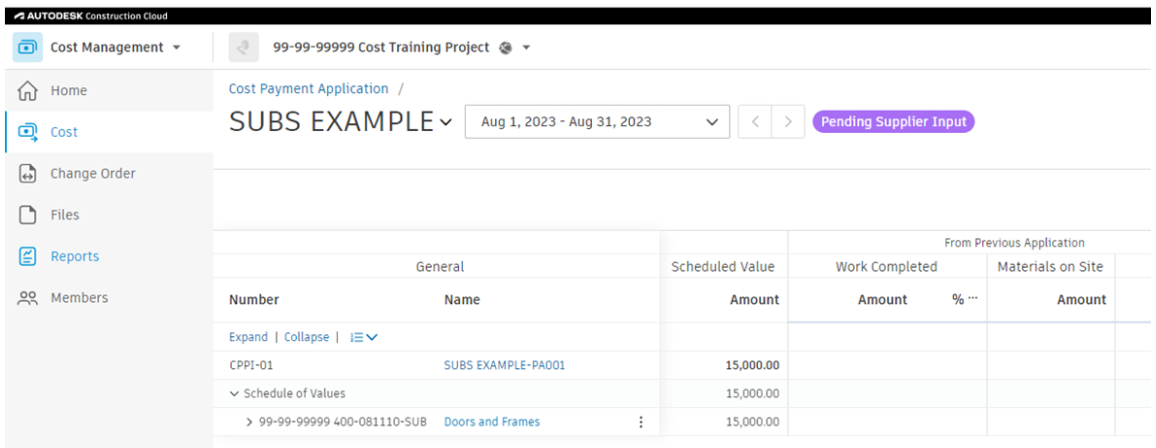Select the bold 15,000.00 amount for CPPI-01
Viewport: 1156px width, 448px height.
point(753,365)
